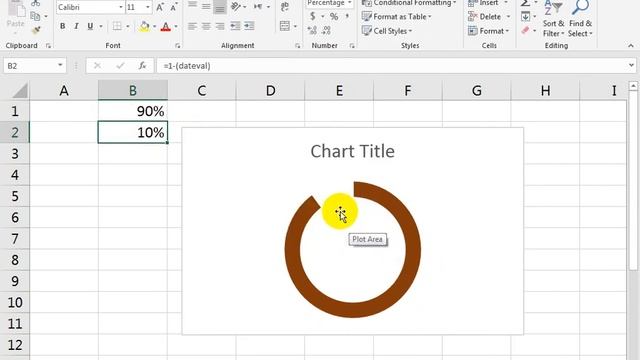This screenshot has height=360, width=640.
Task: Click the Select All corner triangle
Action: [x=19, y=90]
